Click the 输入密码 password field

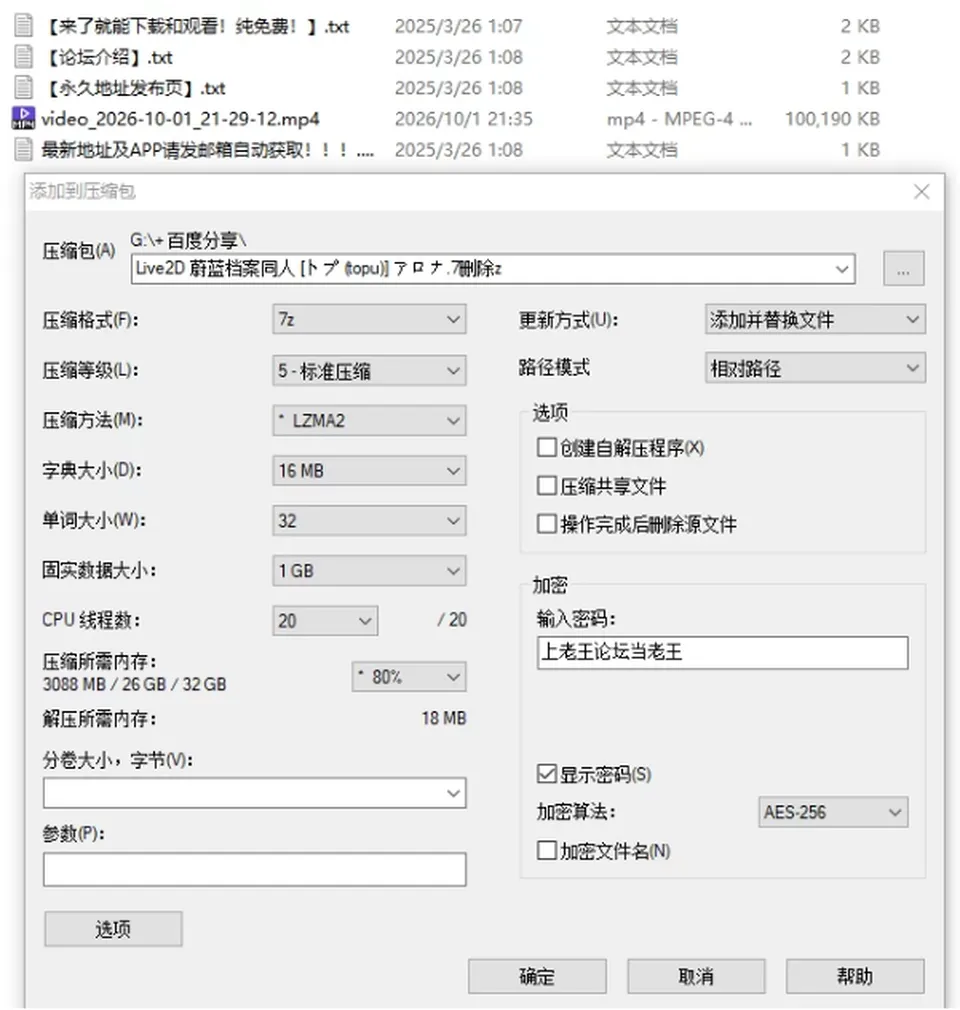point(722,653)
